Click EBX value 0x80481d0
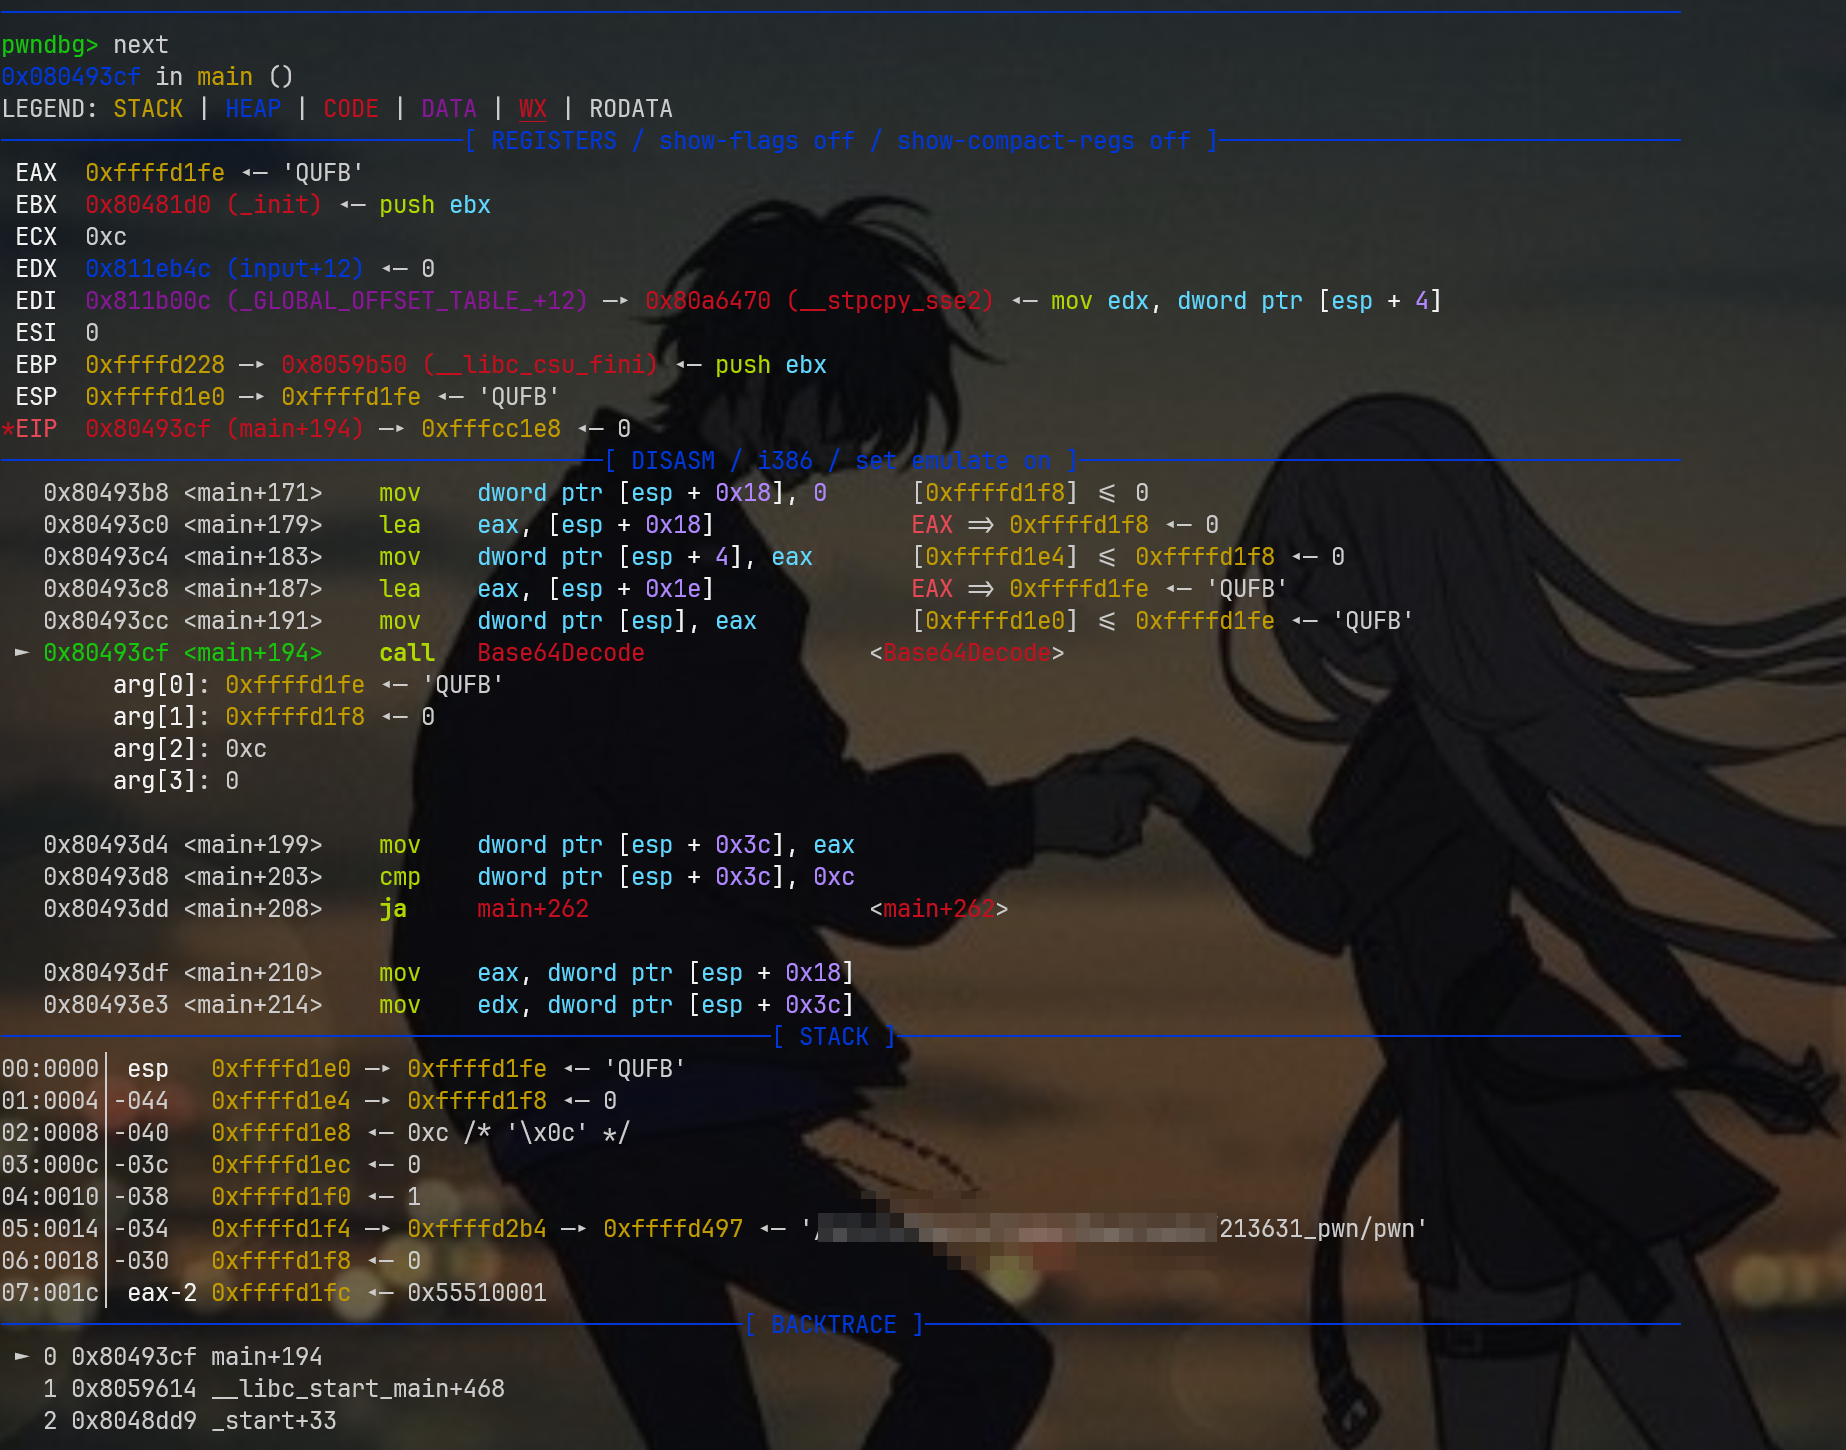1846x1450 pixels. (148, 205)
